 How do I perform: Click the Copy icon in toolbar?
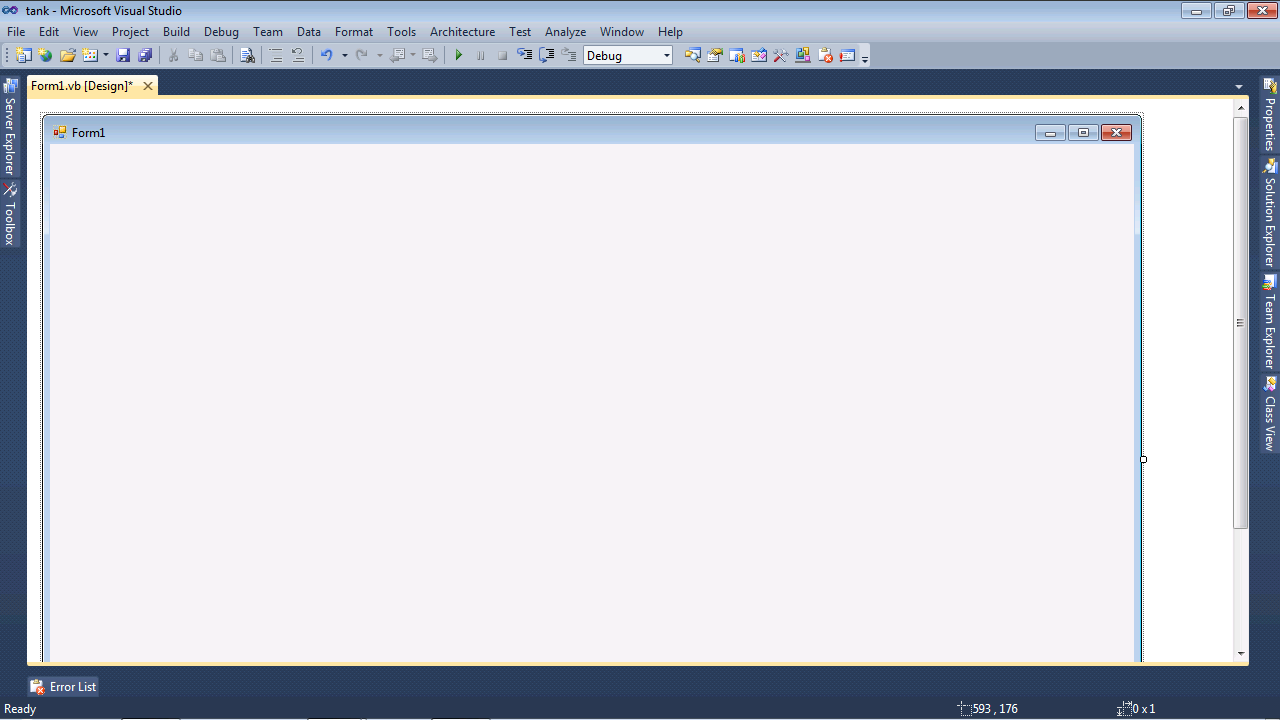[x=196, y=56]
